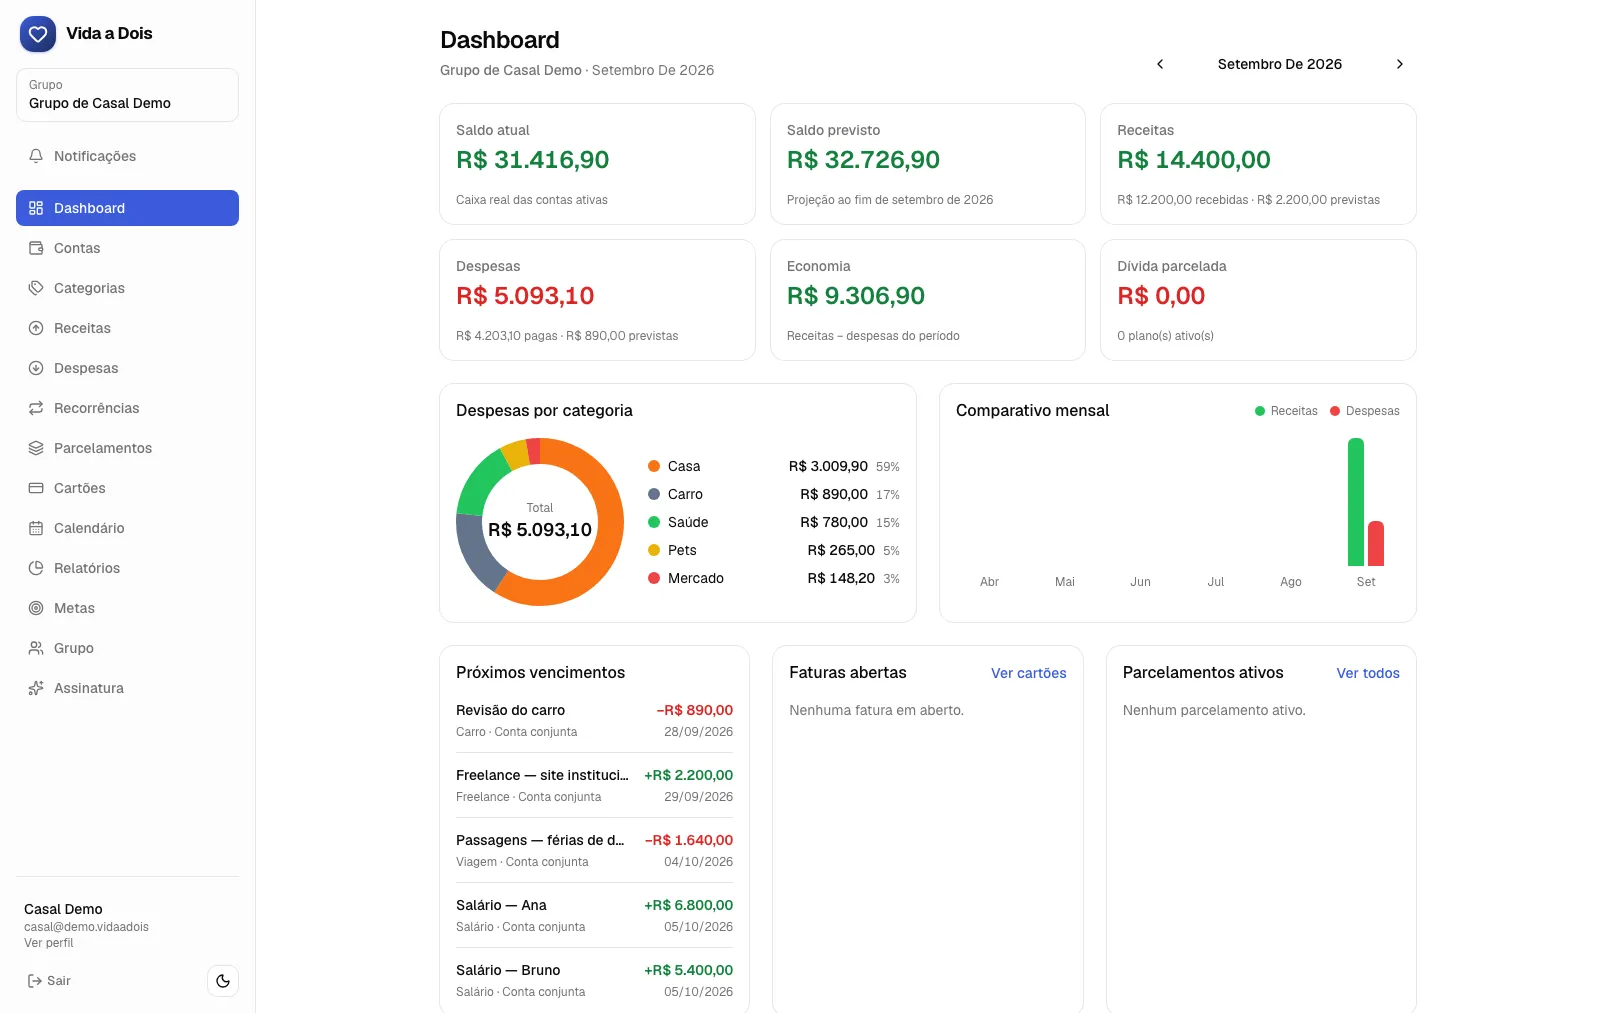Click the -R$ 1.640,00 amount

tap(689, 840)
